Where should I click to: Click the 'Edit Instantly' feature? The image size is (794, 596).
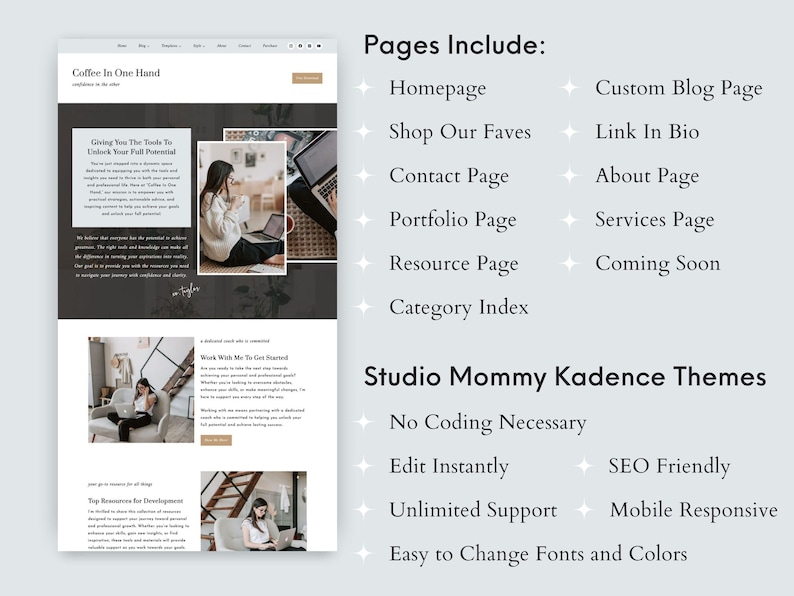pyautogui.click(x=449, y=466)
